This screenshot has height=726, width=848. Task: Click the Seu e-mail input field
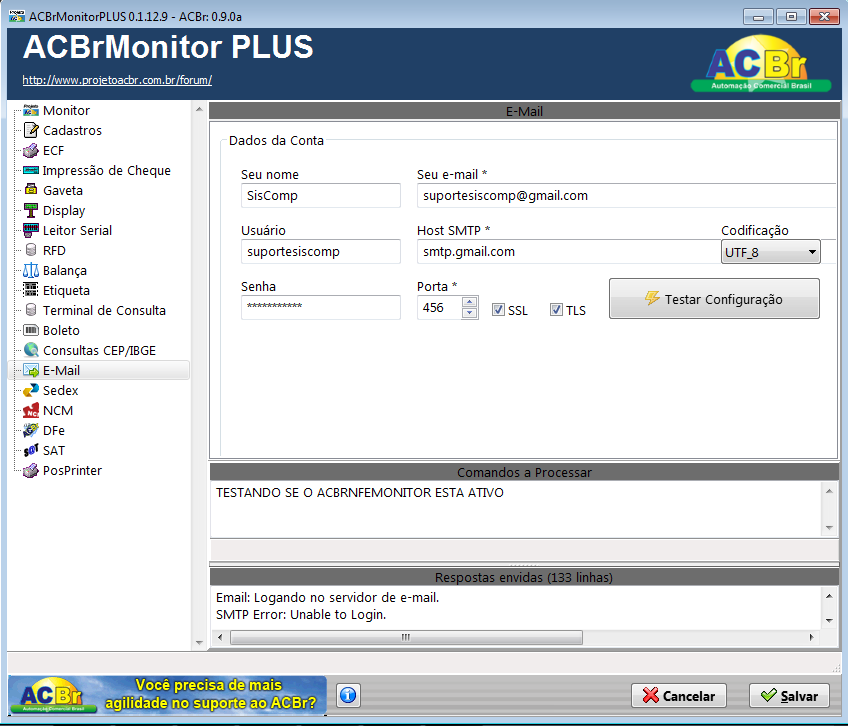[626, 195]
